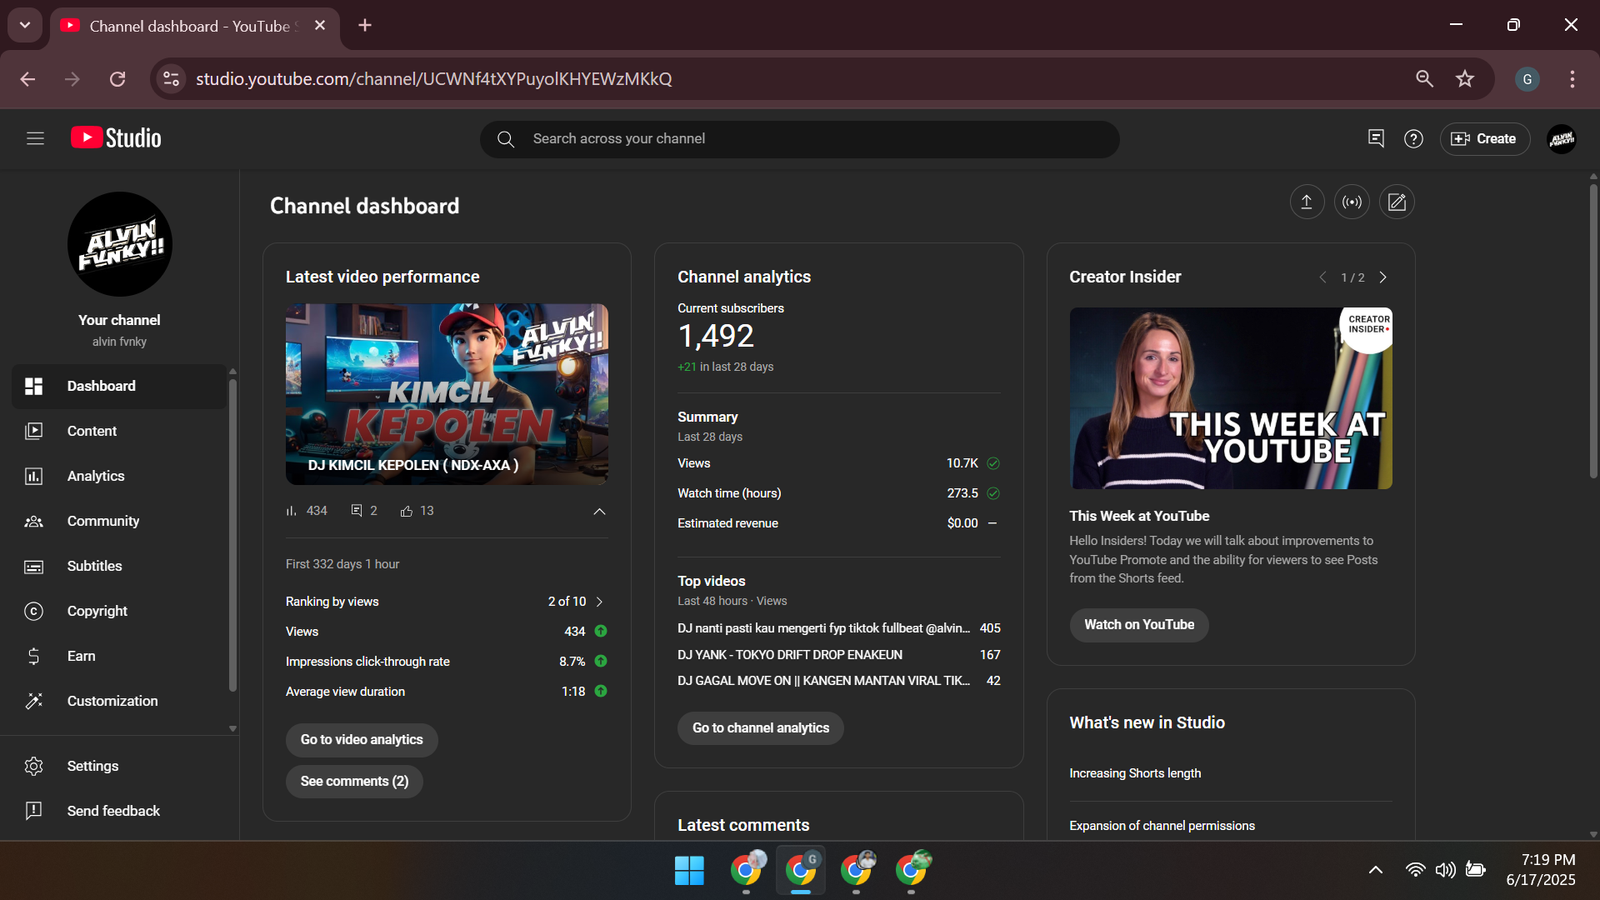This screenshot has width=1600, height=900.
Task: Click the comments count icon showing 2
Action: click(357, 511)
